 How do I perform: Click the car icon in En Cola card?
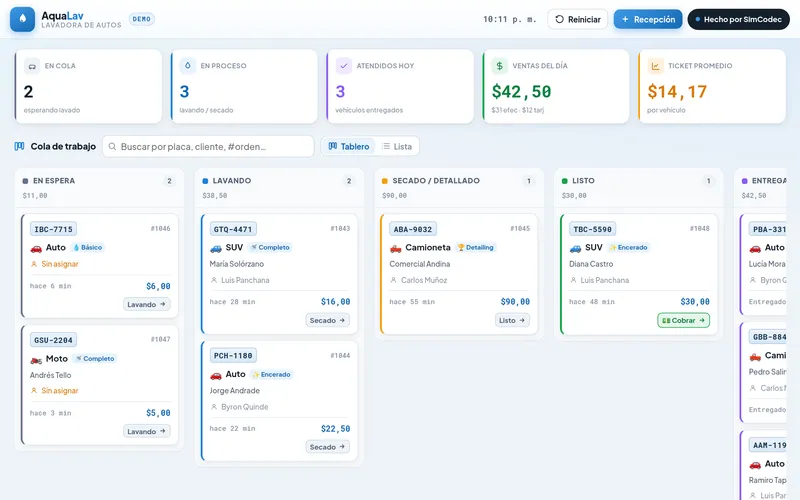click(32, 66)
